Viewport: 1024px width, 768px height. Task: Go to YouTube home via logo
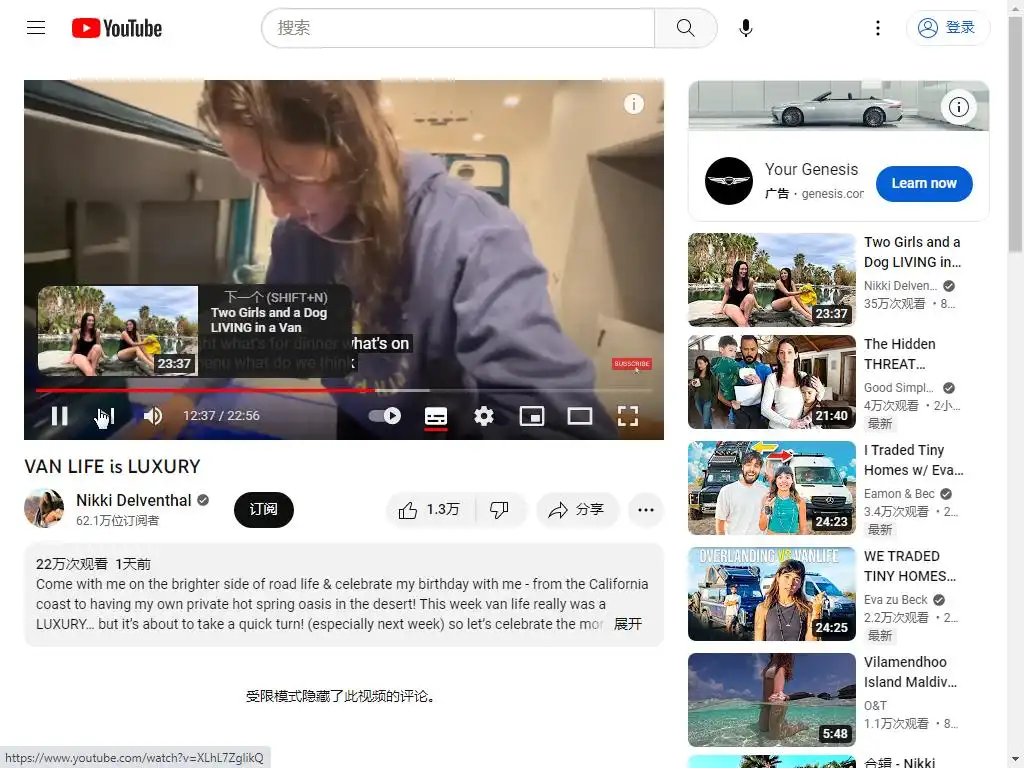coord(117,28)
